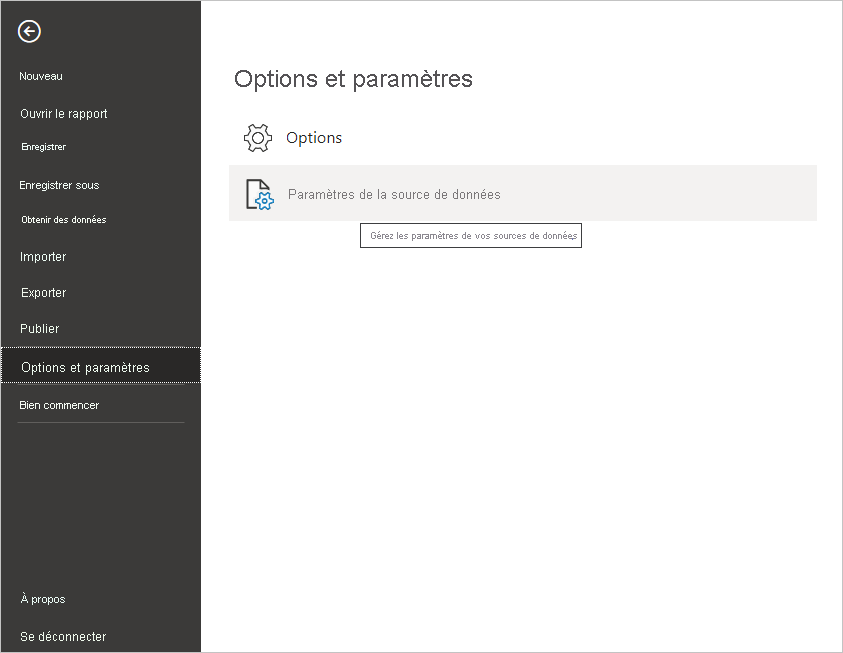843x653 pixels.
Task: Open the Nouveau menu item
Action: [40, 76]
